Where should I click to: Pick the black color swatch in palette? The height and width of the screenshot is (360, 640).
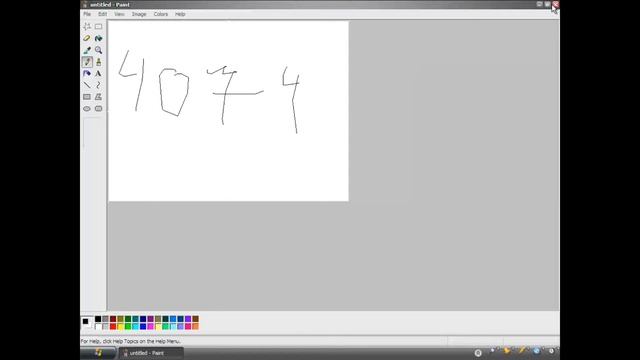coord(98,319)
